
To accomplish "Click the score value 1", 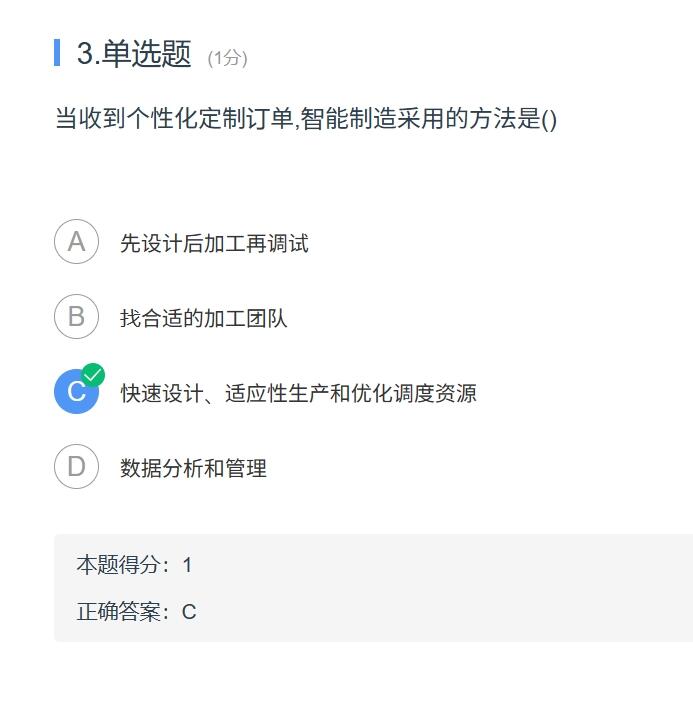I will click(x=188, y=565).
